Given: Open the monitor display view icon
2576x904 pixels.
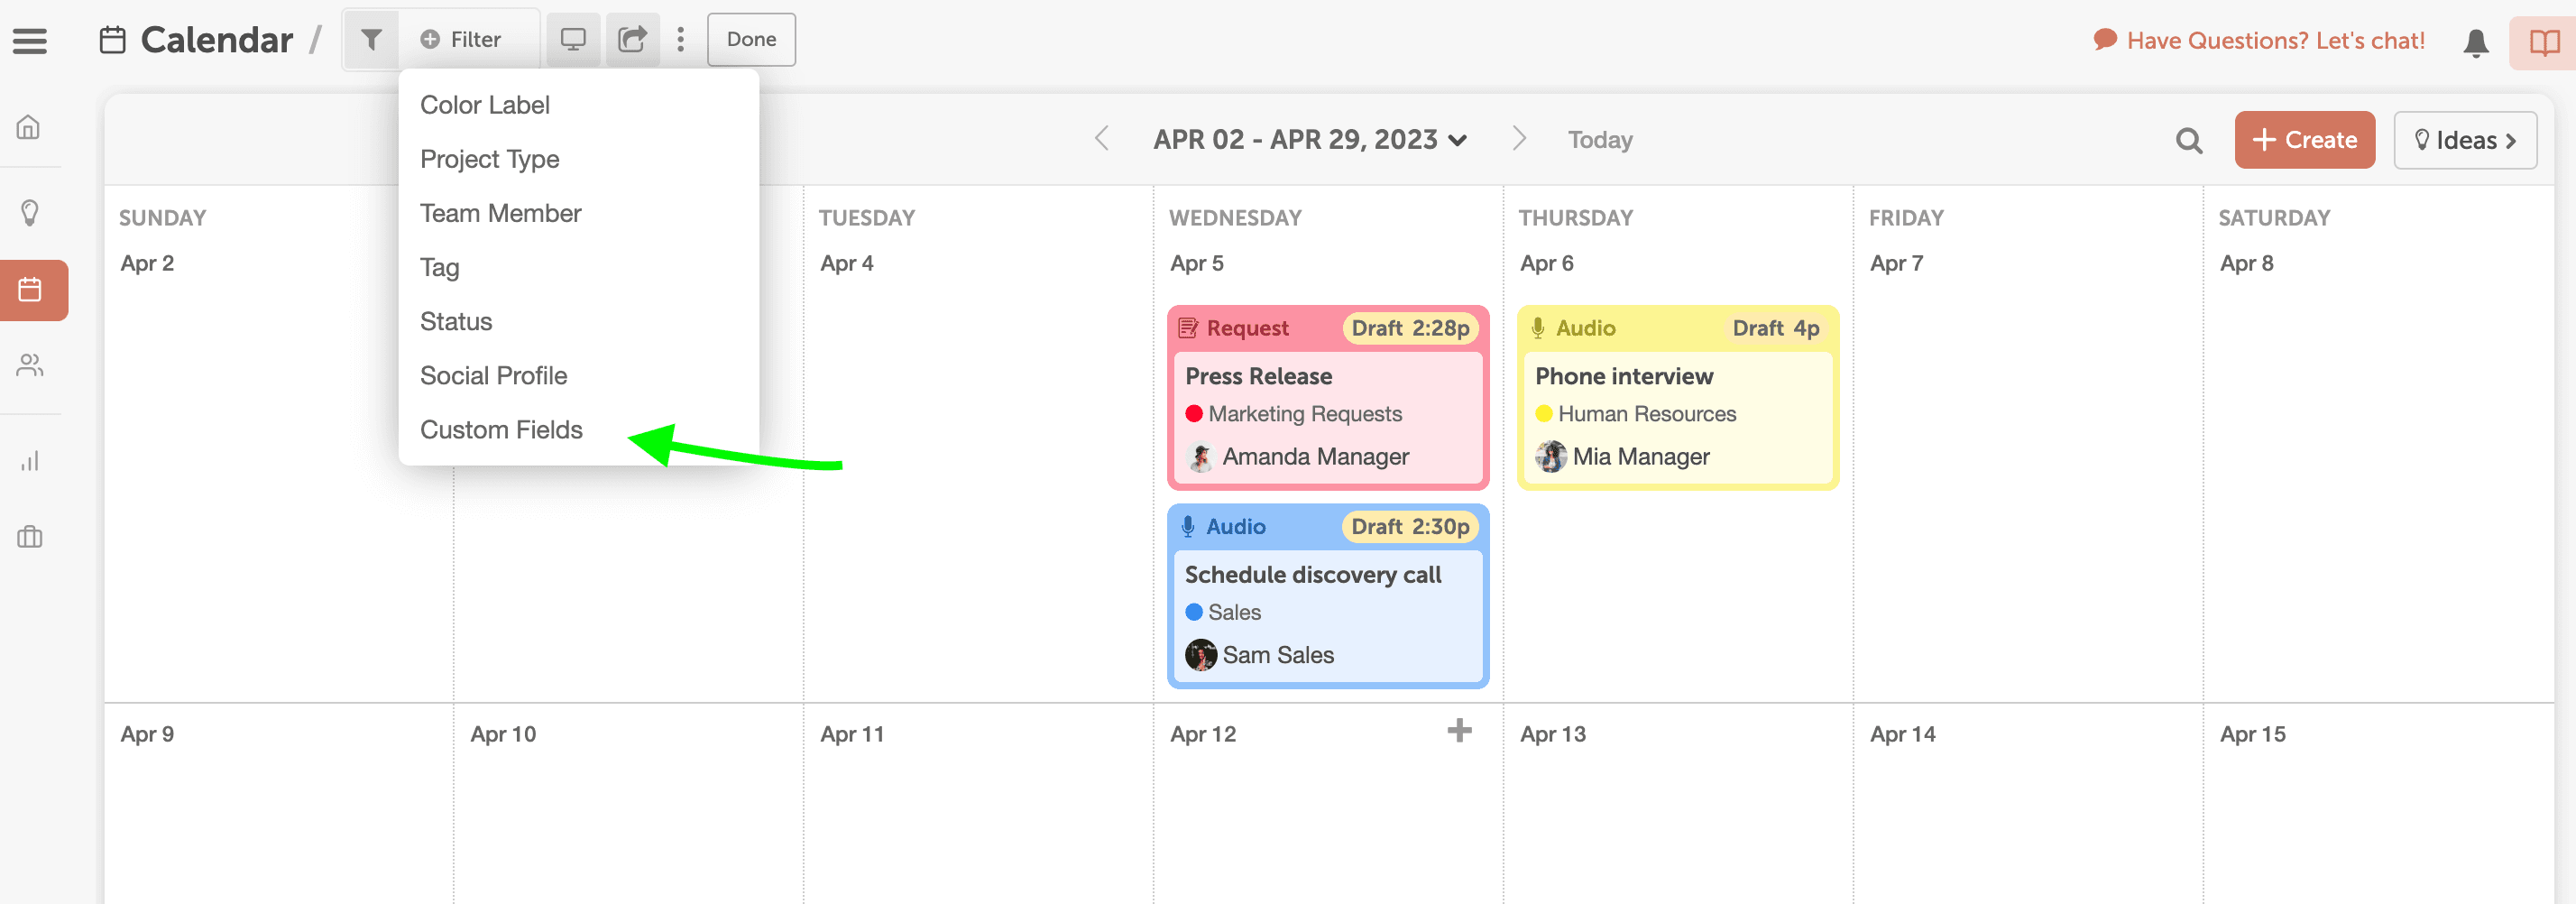Looking at the screenshot, I should 573,39.
